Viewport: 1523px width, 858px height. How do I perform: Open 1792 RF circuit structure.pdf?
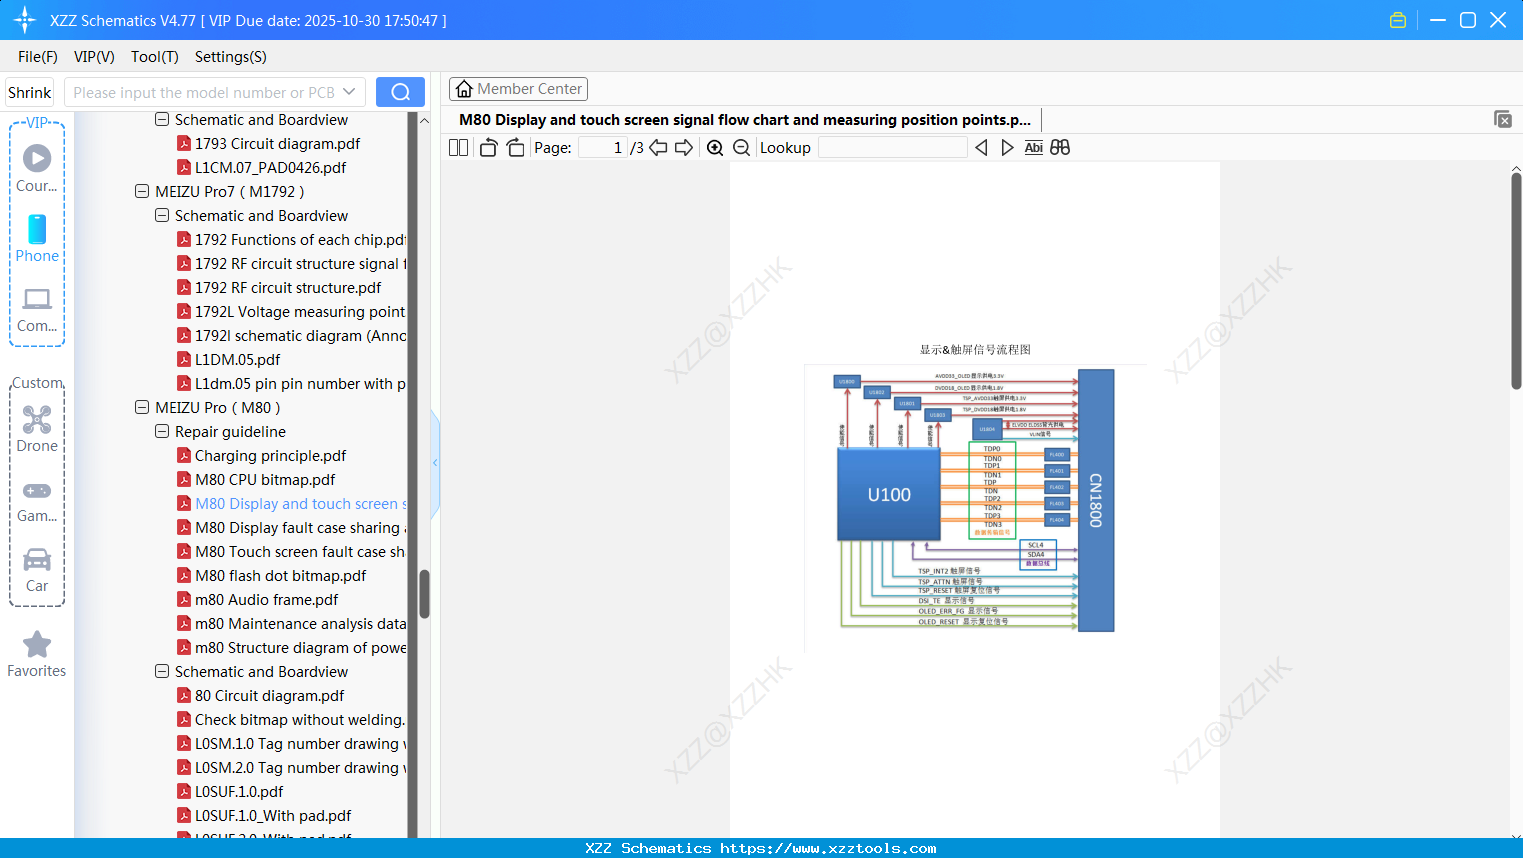(279, 287)
